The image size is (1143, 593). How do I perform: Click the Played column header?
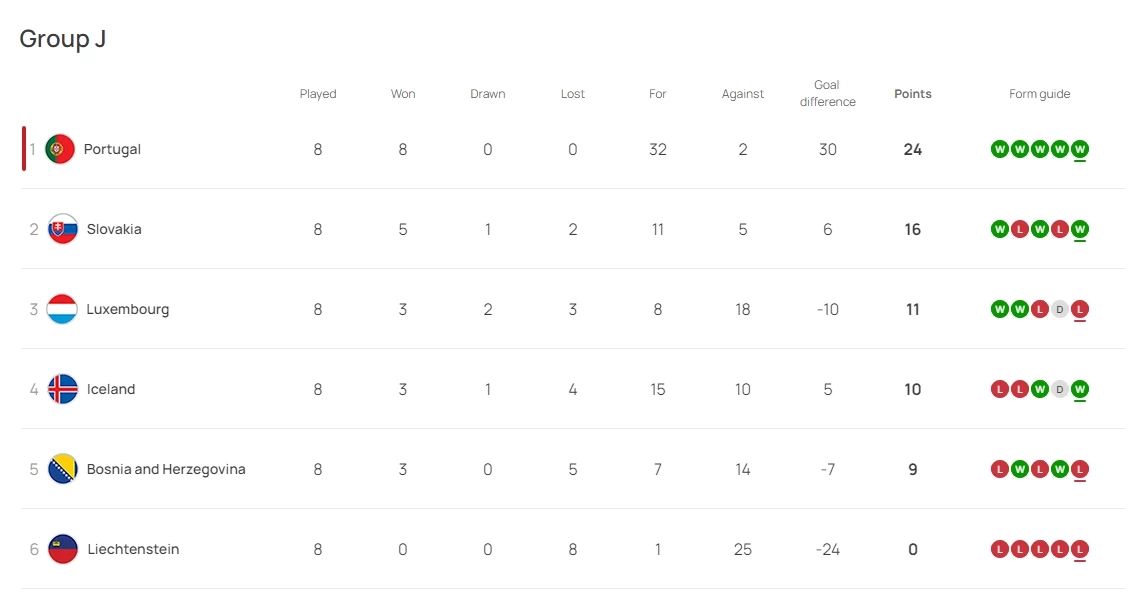[x=318, y=94]
